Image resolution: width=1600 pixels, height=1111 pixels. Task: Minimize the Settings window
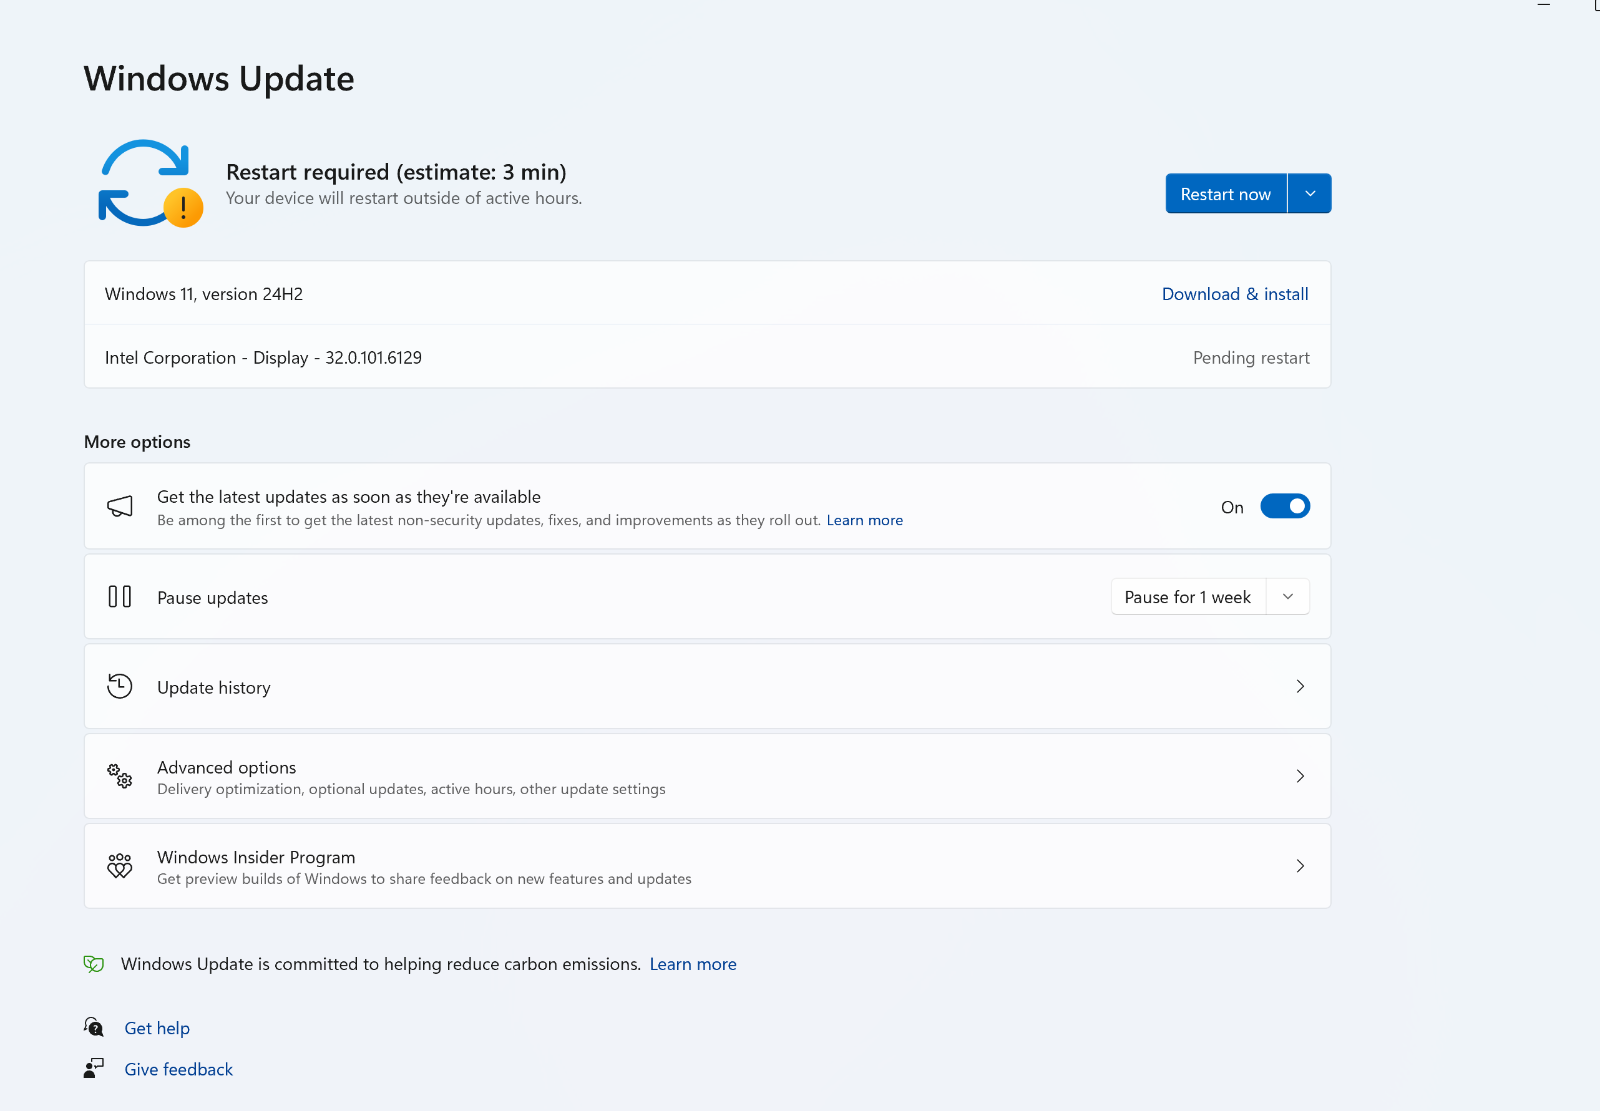(1543, 5)
